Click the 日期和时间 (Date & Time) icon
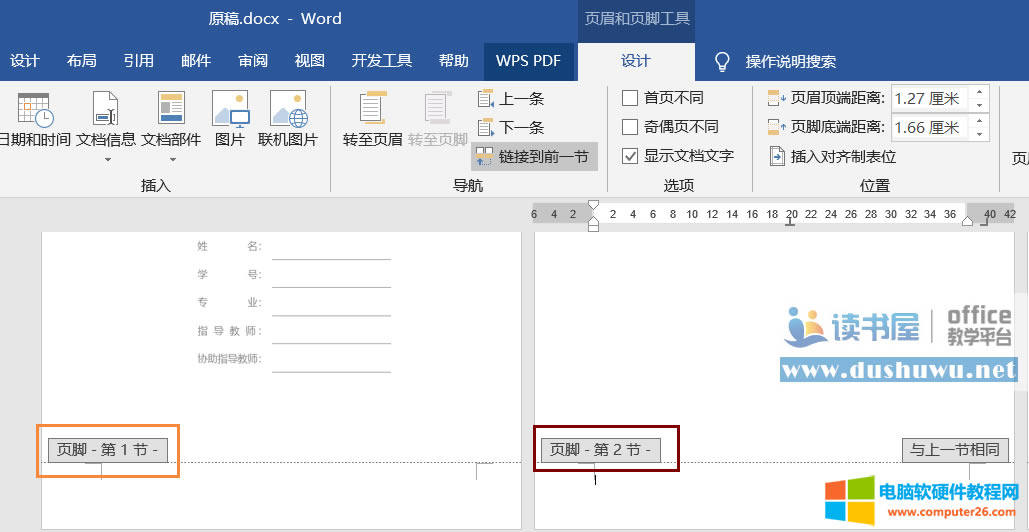Screen dimensions: 1029x532 point(34,109)
